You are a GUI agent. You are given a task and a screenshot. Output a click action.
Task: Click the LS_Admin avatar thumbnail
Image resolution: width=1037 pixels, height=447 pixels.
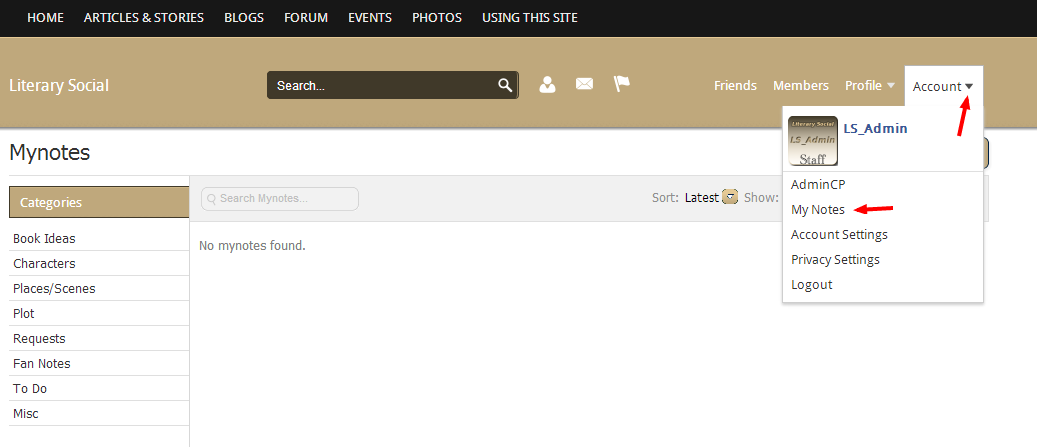click(813, 141)
